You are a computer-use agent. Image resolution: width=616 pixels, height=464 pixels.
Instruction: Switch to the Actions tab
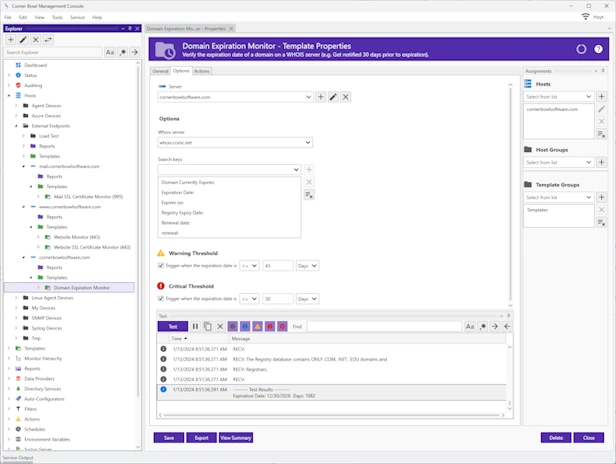click(202, 71)
